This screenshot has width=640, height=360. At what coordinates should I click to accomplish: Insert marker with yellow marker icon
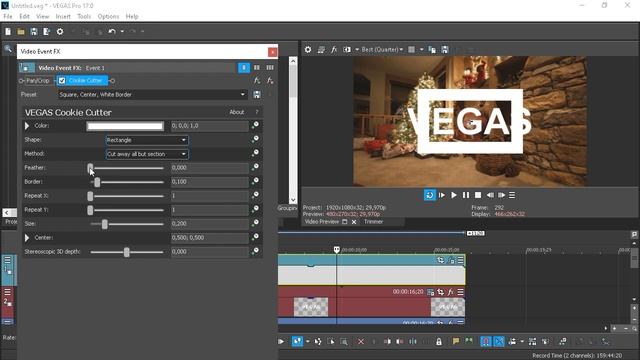[456, 341]
